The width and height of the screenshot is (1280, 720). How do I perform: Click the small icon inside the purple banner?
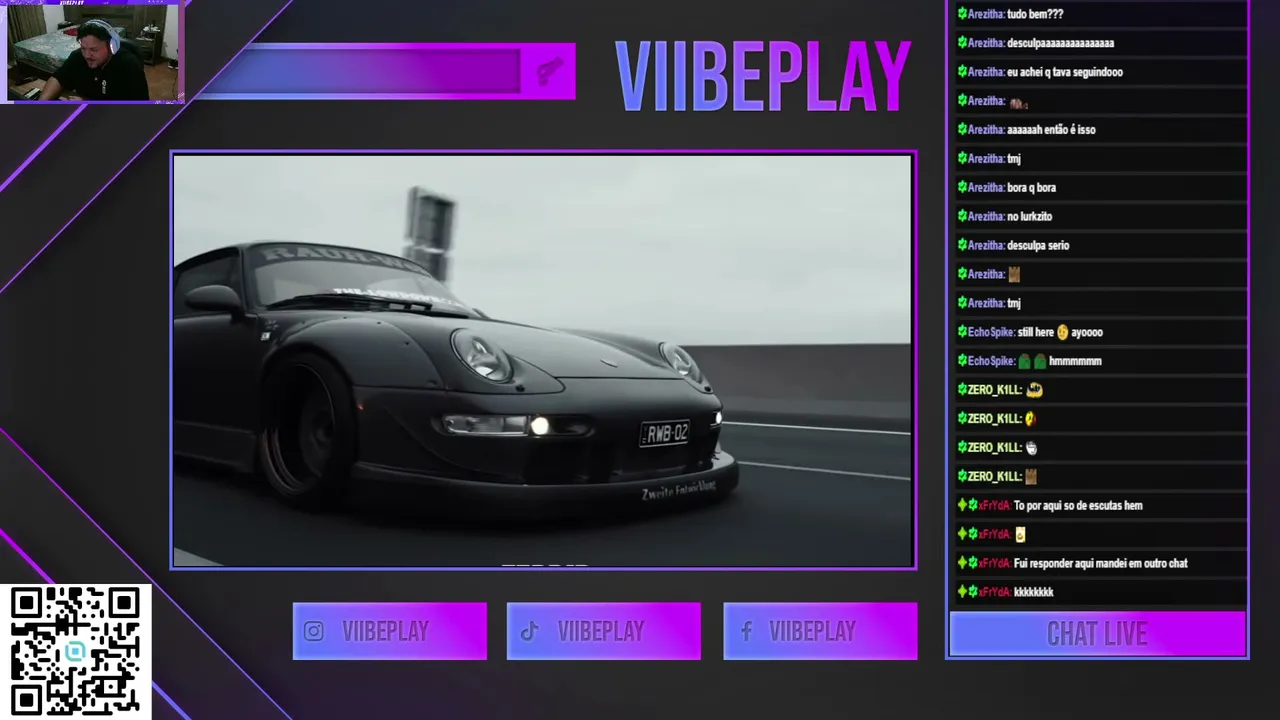point(548,70)
